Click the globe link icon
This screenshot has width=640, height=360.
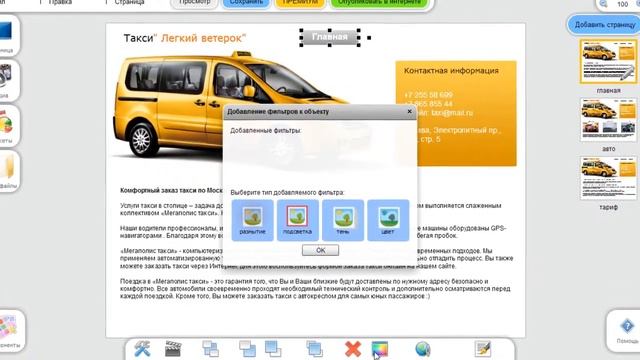pos(423,349)
